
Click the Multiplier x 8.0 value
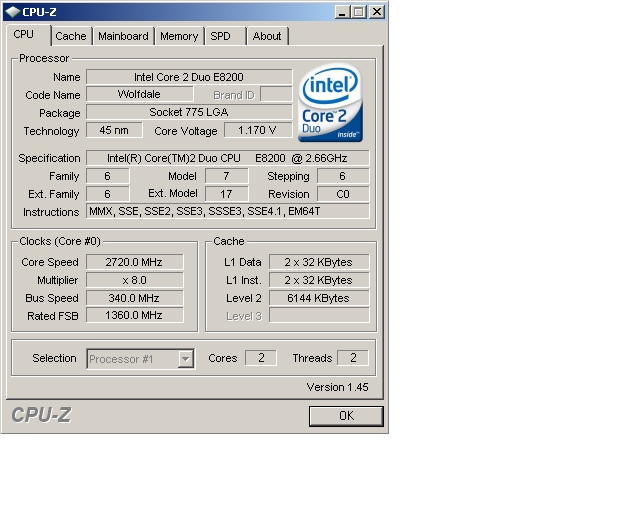[135, 280]
